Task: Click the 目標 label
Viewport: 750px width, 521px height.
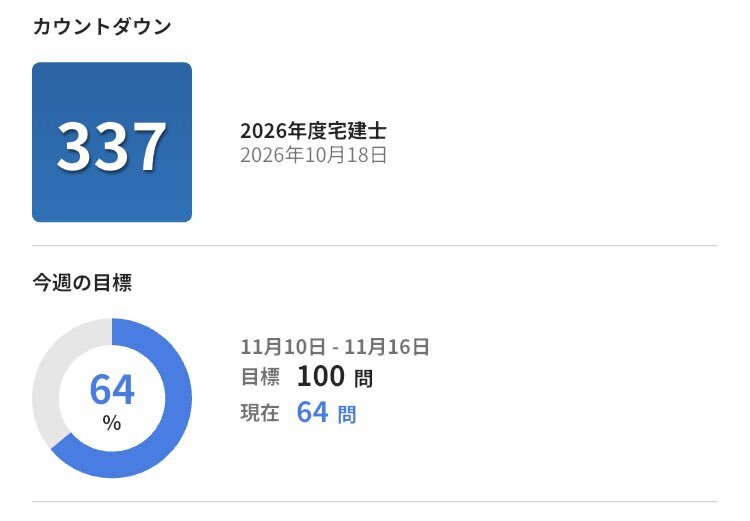Action: pos(260,377)
